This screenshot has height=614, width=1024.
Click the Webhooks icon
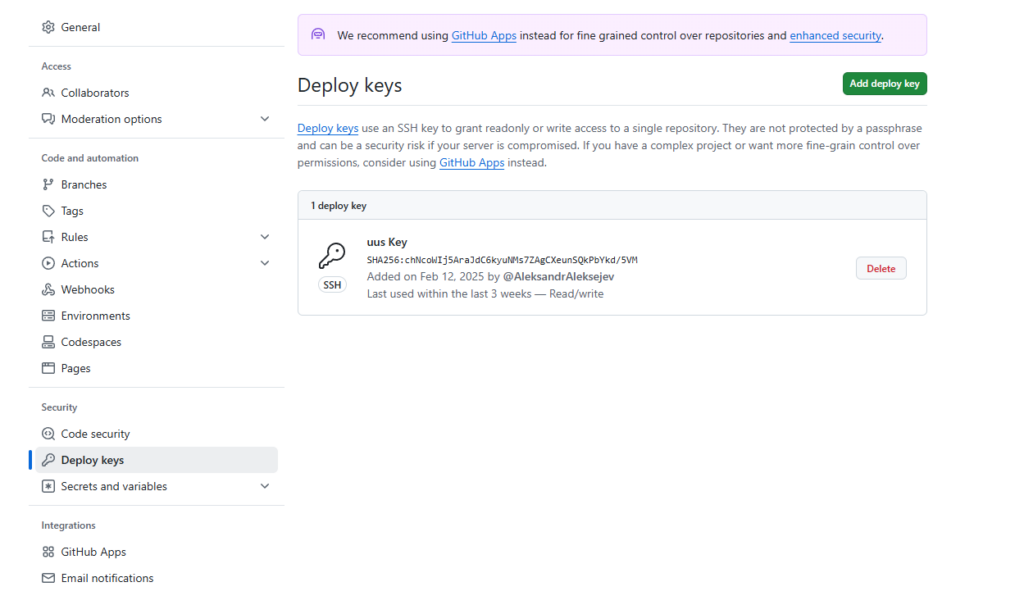pyautogui.click(x=48, y=289)
